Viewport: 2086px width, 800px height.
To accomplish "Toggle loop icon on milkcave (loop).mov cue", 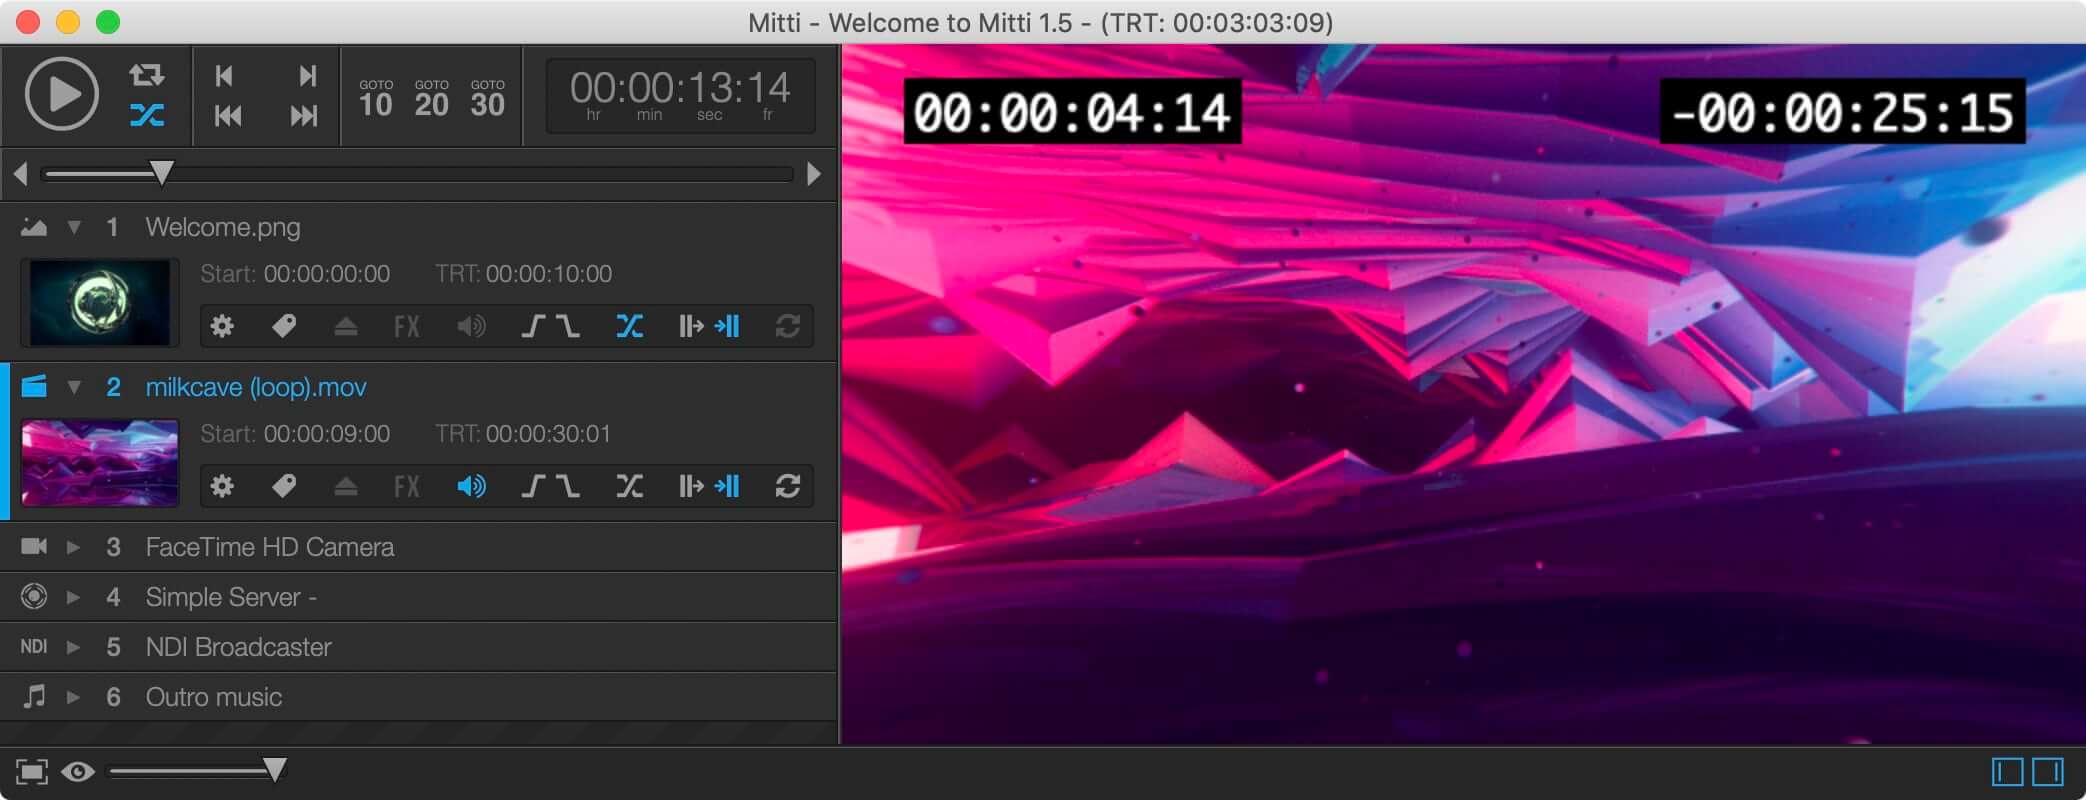I will point(787,486).
